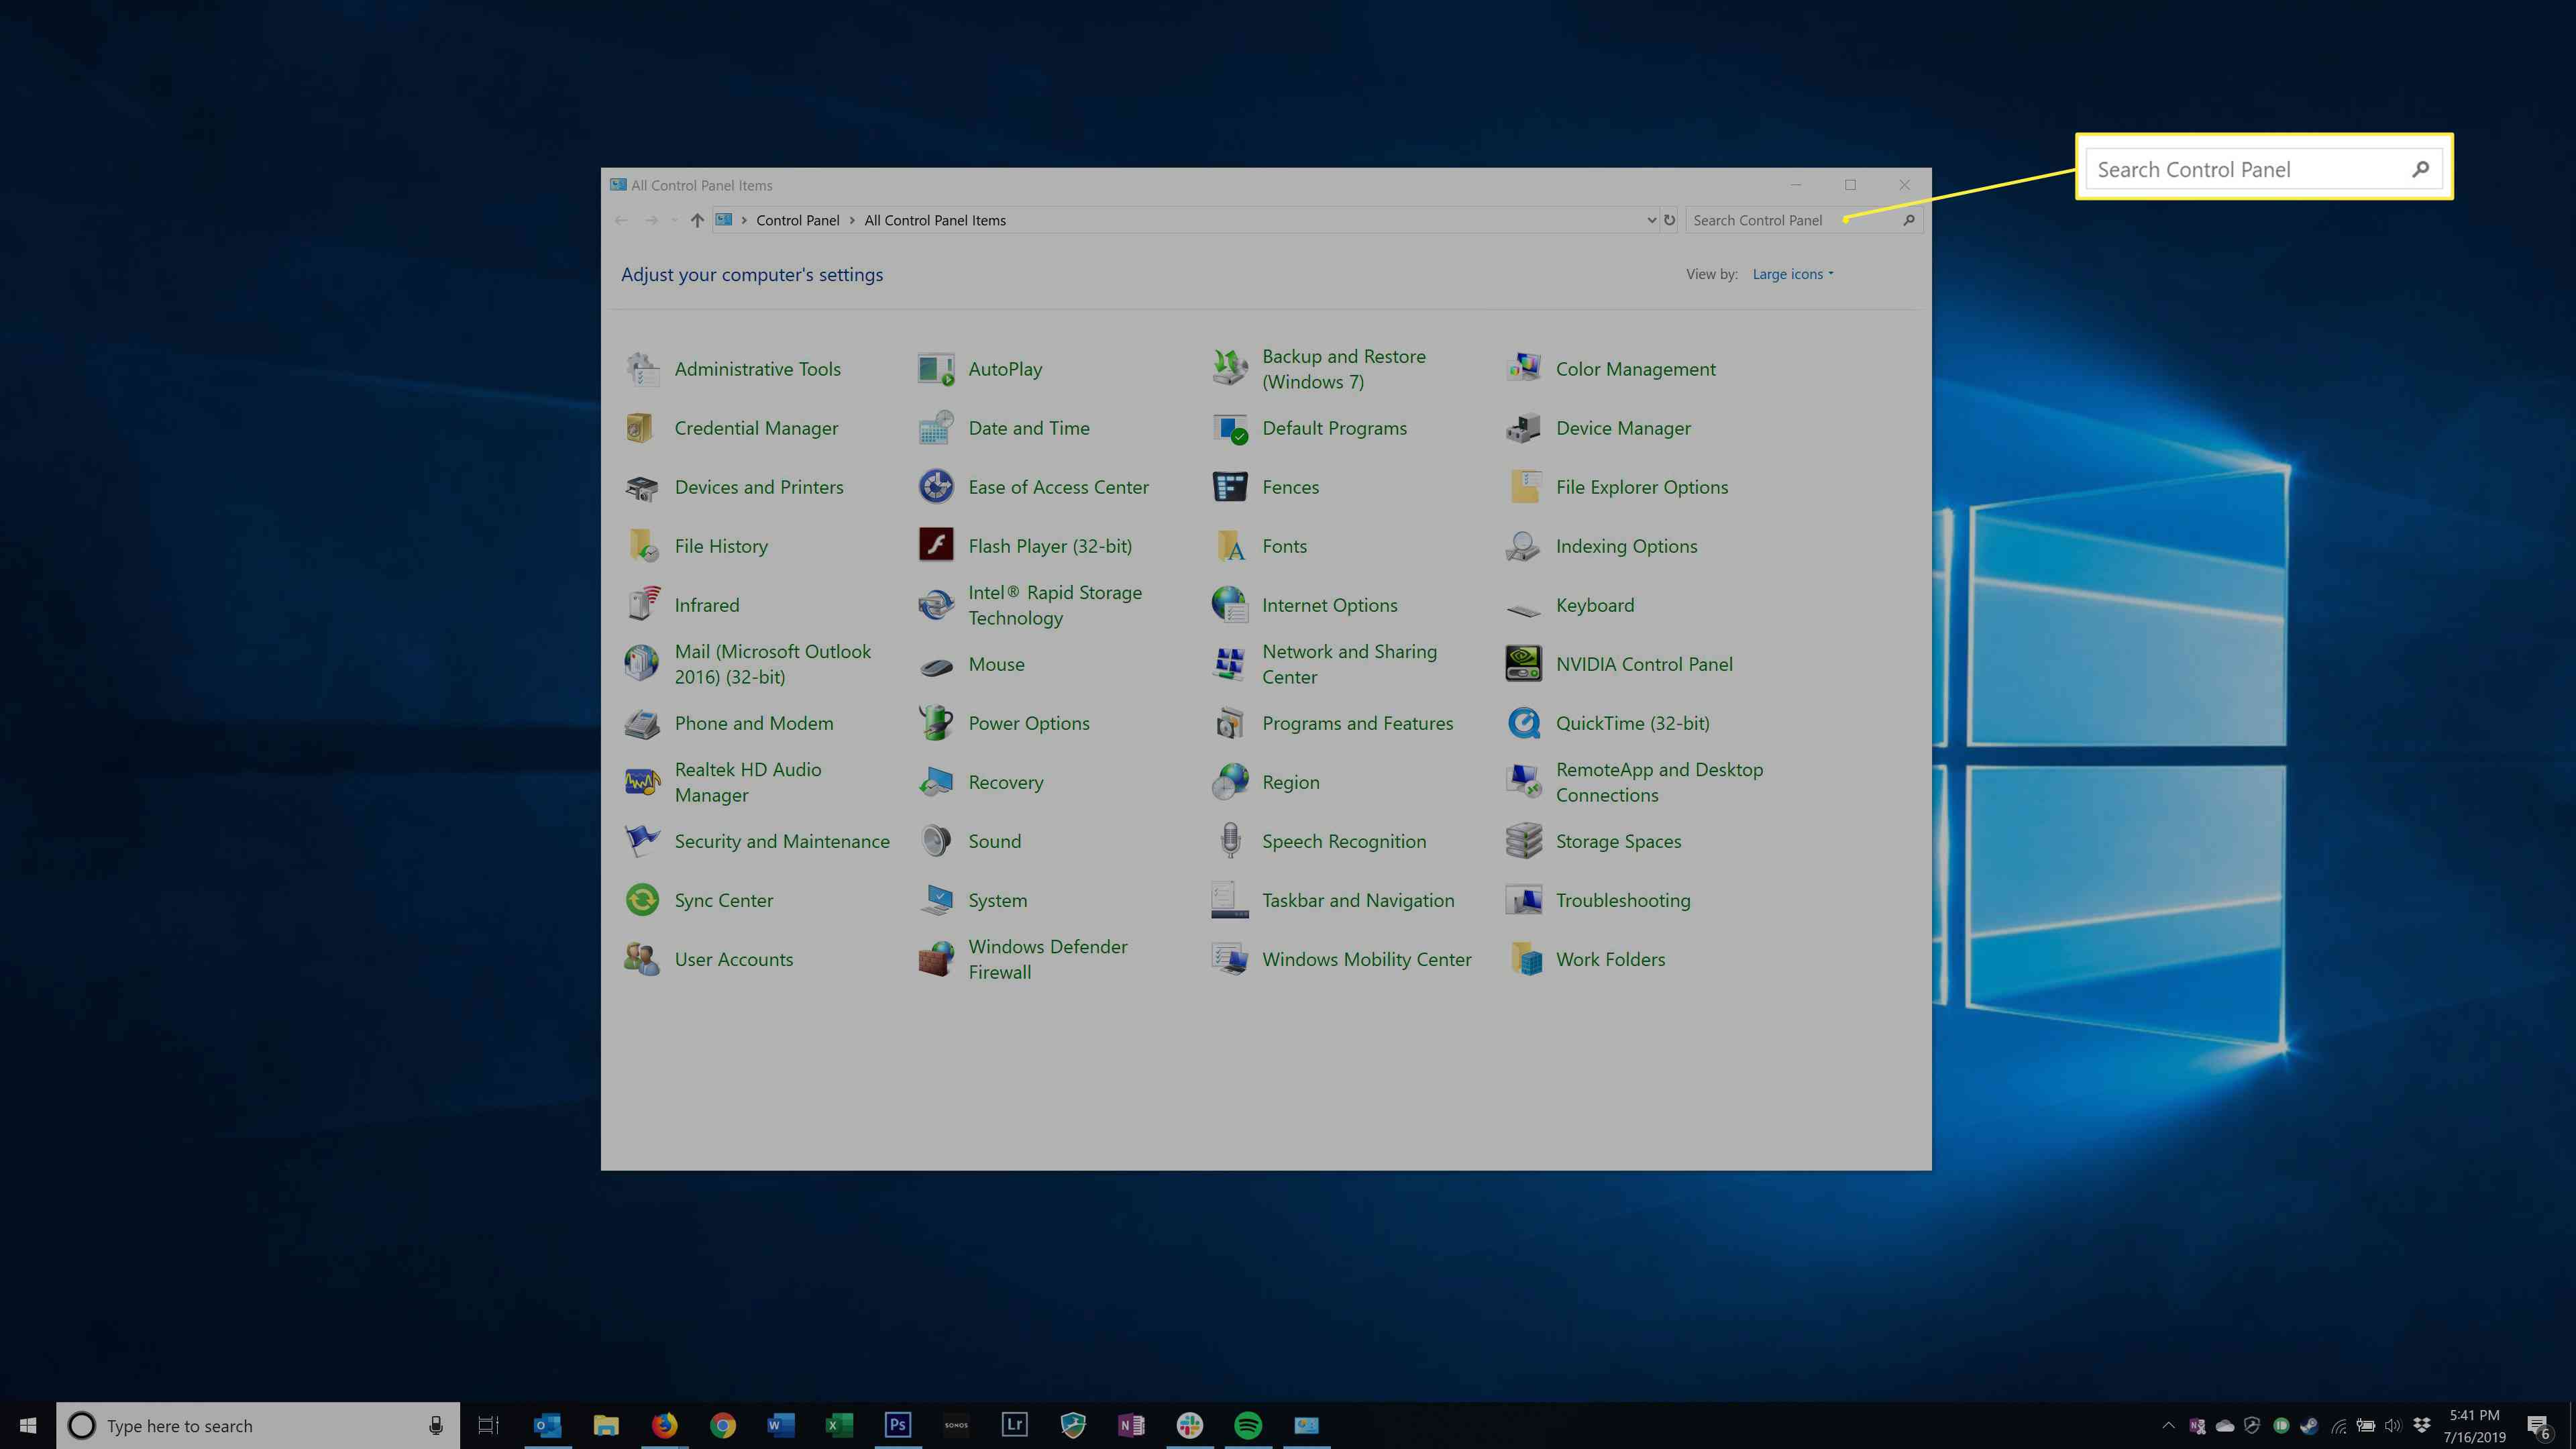Viewport: 2576px width, 1449px height.
Task: Click the Realtek HD Audio Manager link
Action: pyautogui.click(x=747, y=782)
